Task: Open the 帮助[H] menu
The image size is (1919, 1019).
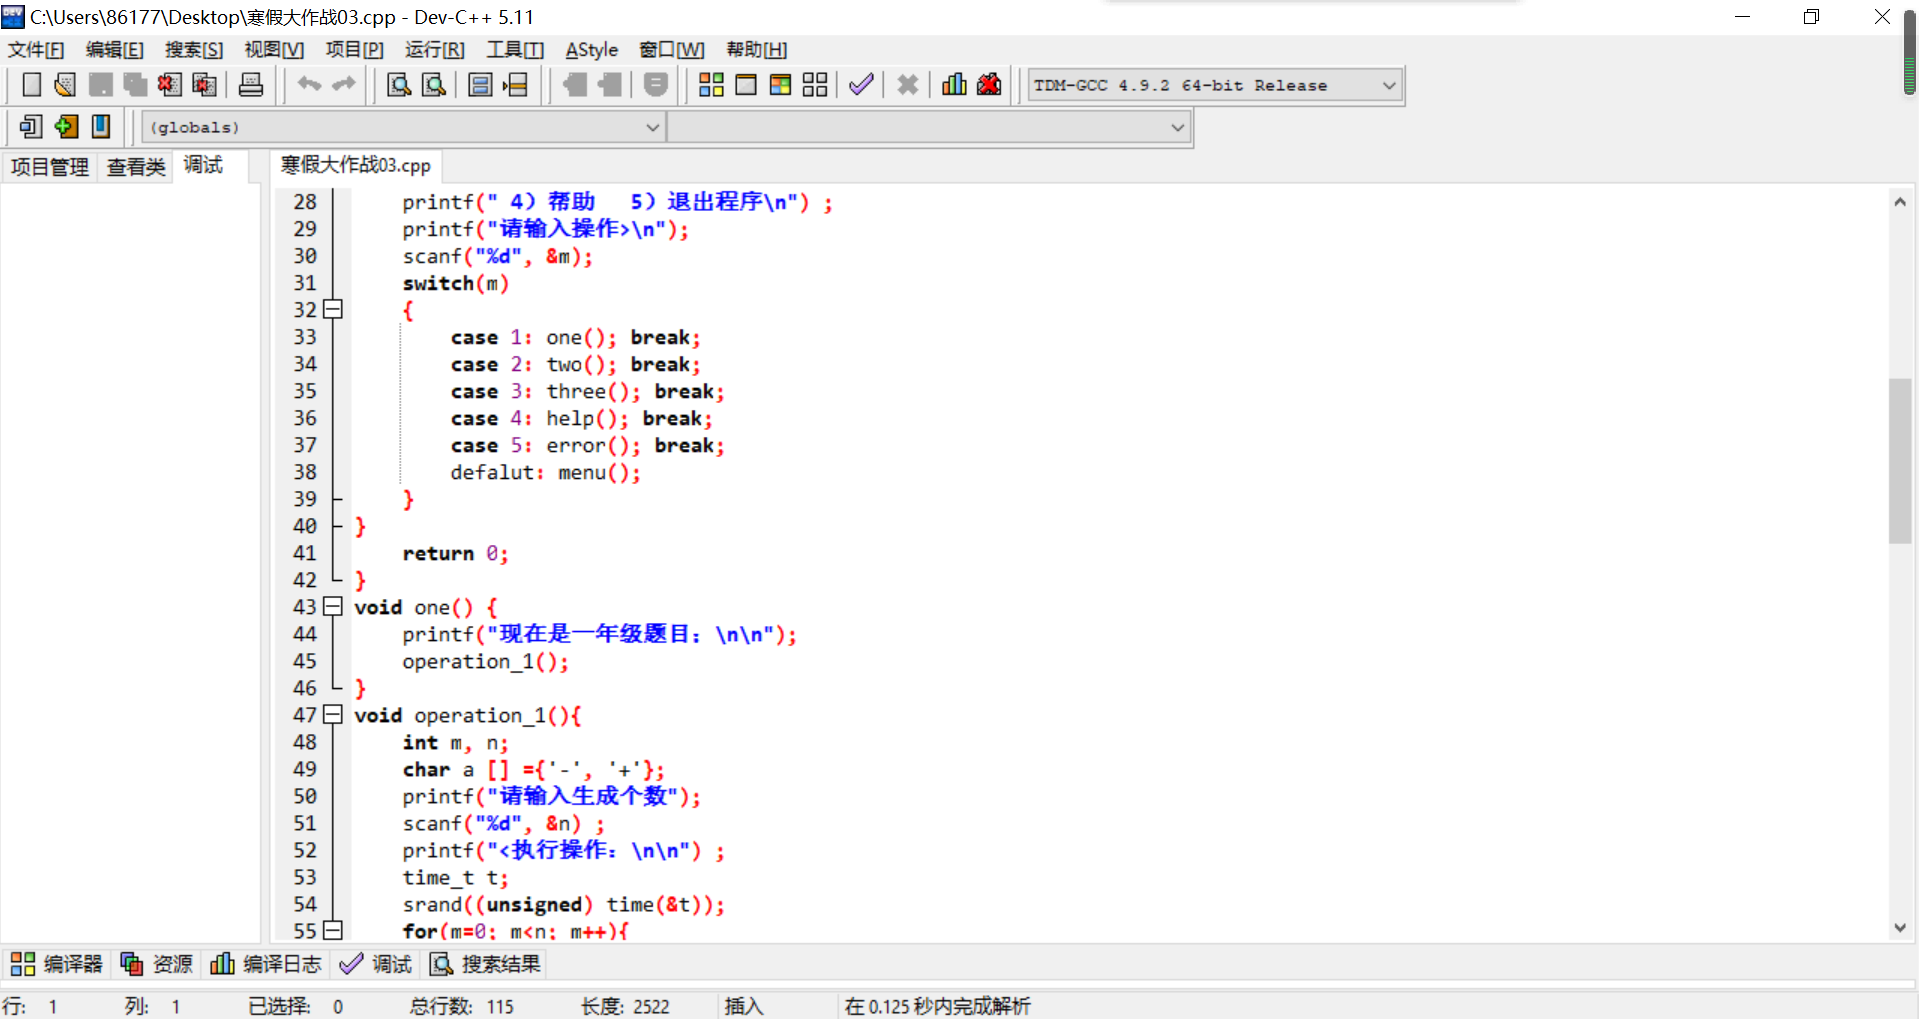Action: coord(757,50)
